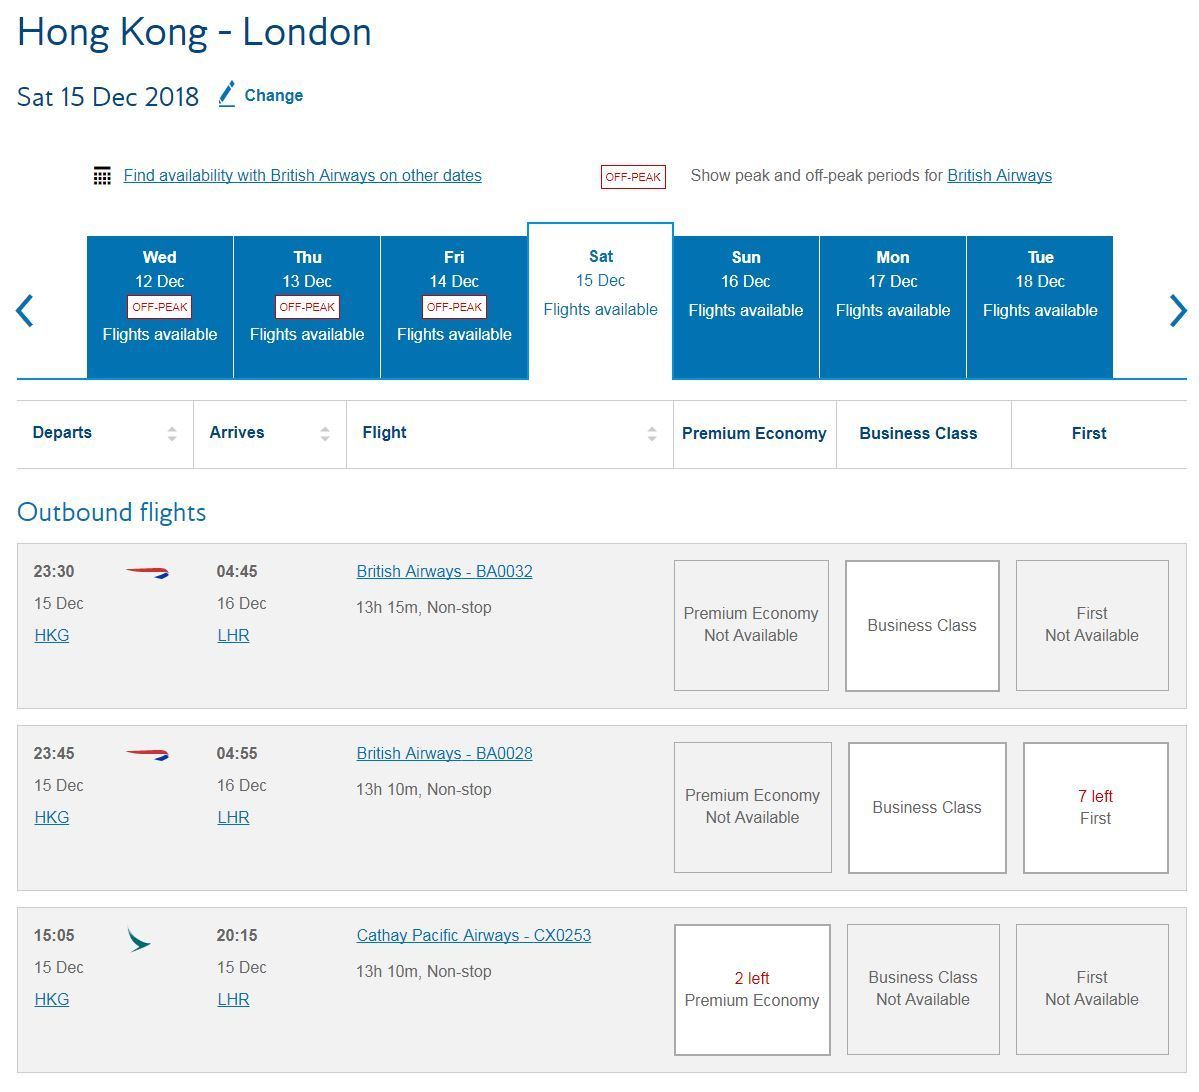Click British Airways logo on BA0028 row

(147, 754)
